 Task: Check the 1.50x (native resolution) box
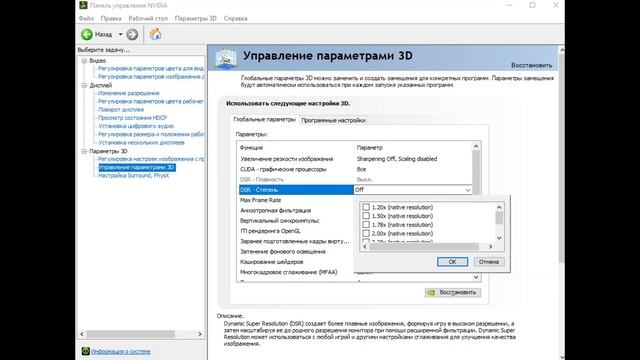pos(366,216)
